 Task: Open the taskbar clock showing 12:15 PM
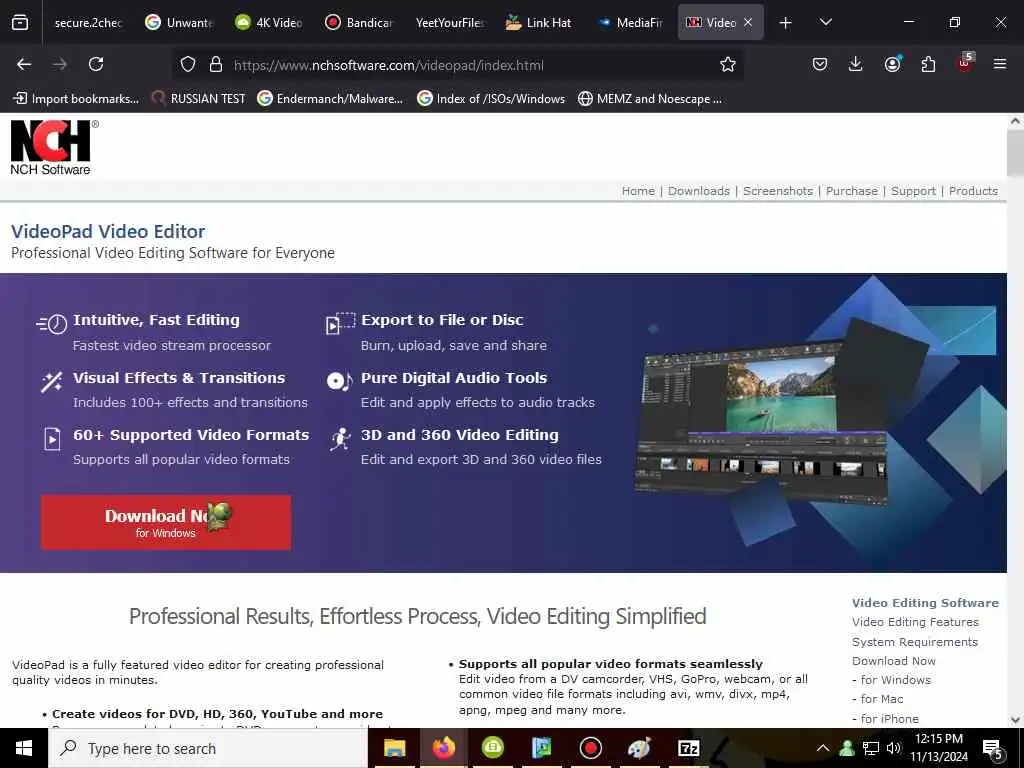click(938, 748)
